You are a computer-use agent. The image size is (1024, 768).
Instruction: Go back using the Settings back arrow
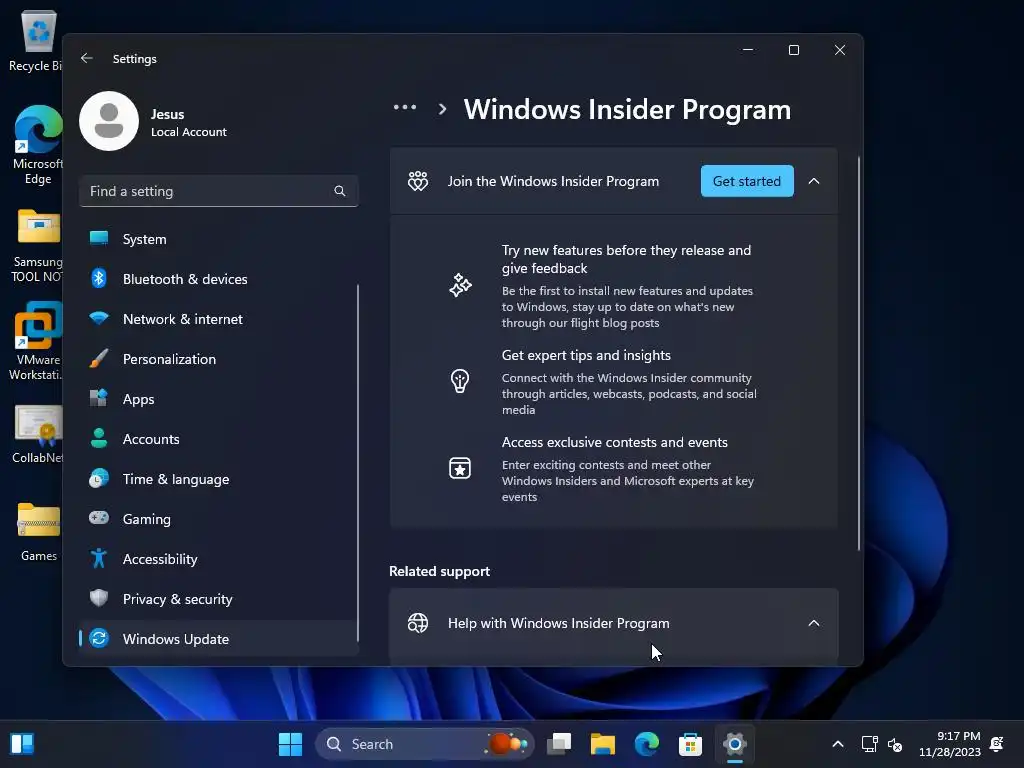click(86, 58)
